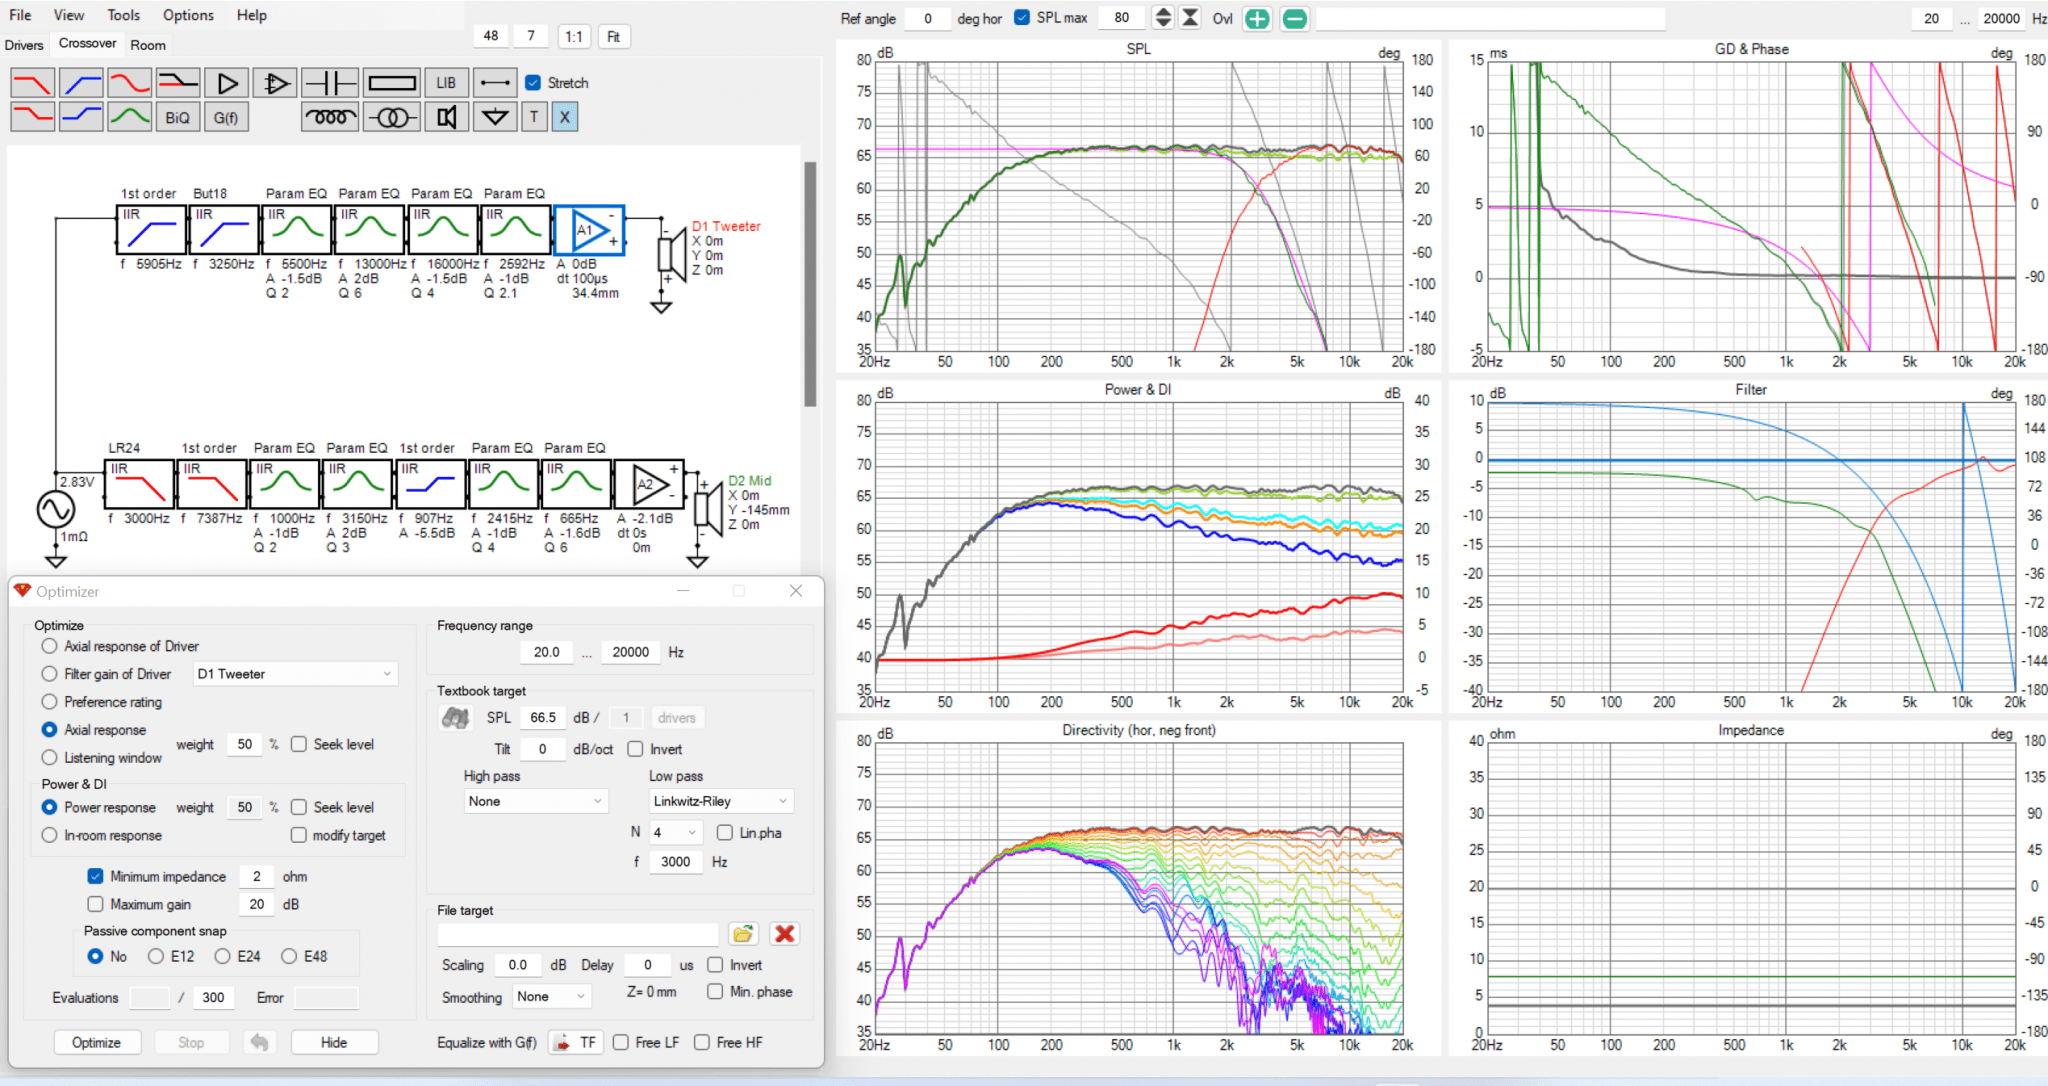Click the highlighted X toolbar button
2048x1086 pixels.
565,117
